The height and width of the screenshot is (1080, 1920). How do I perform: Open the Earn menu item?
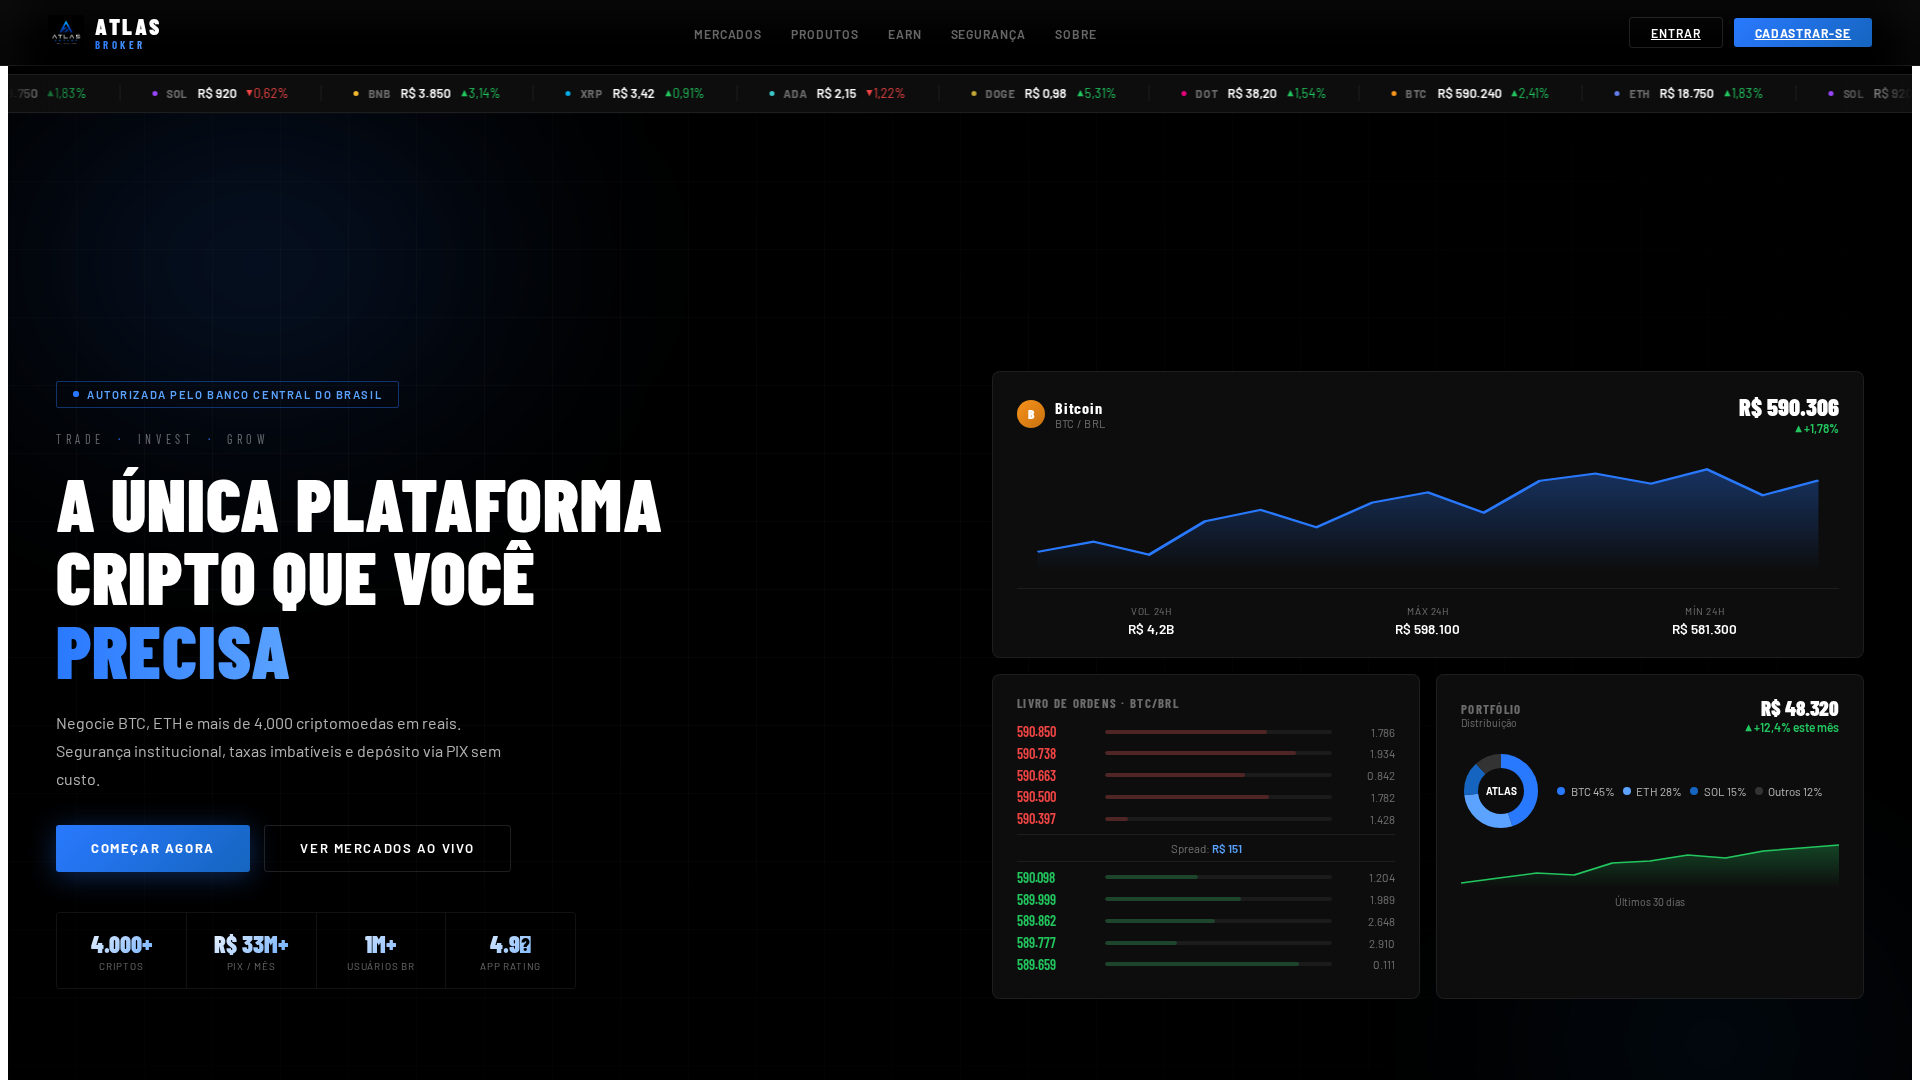tap(905, 34)
